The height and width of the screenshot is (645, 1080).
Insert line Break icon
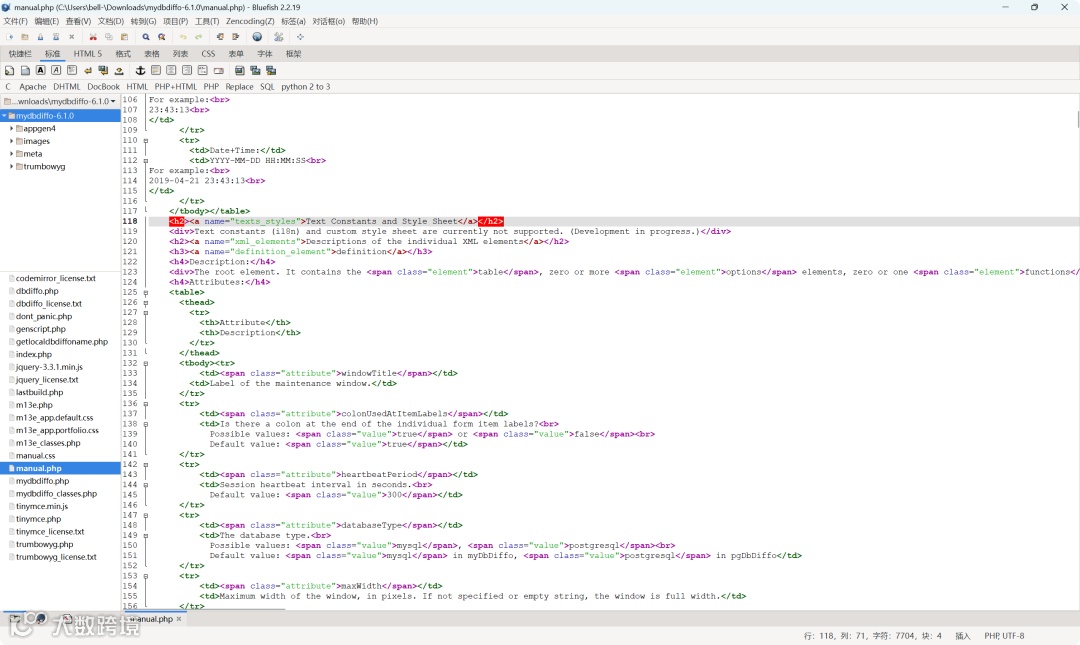pos(87,70)
